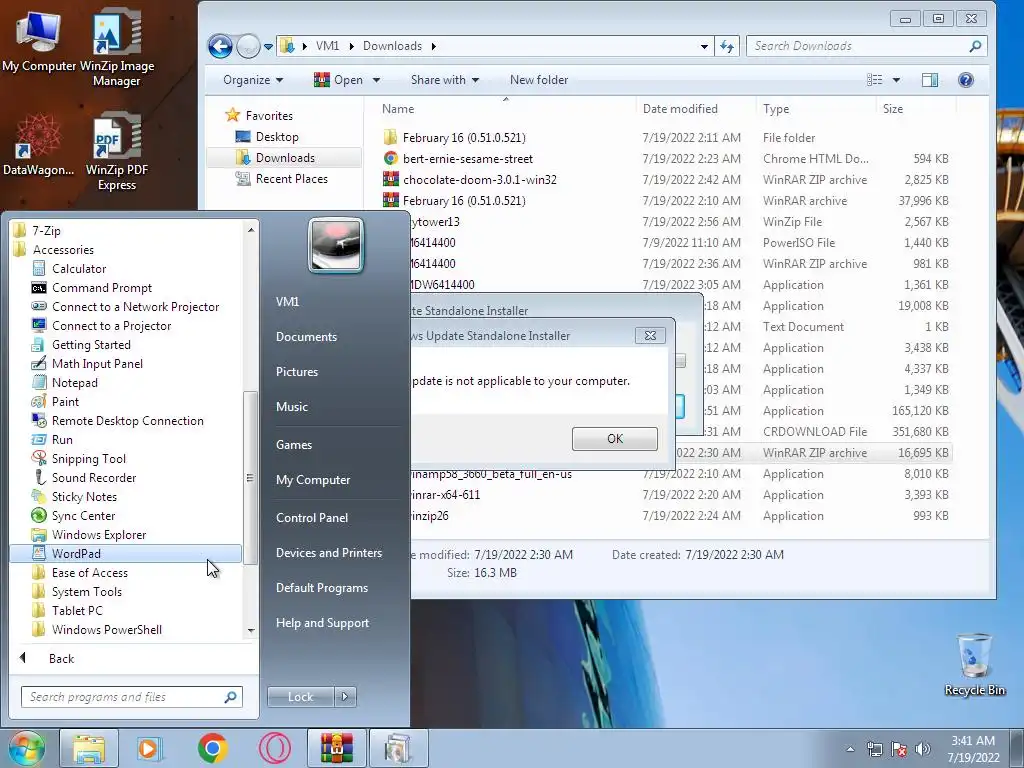Launch Math Input Panel
Image resolution: width=1024 pixels, height=768 pixels.
tap(97, 363)
